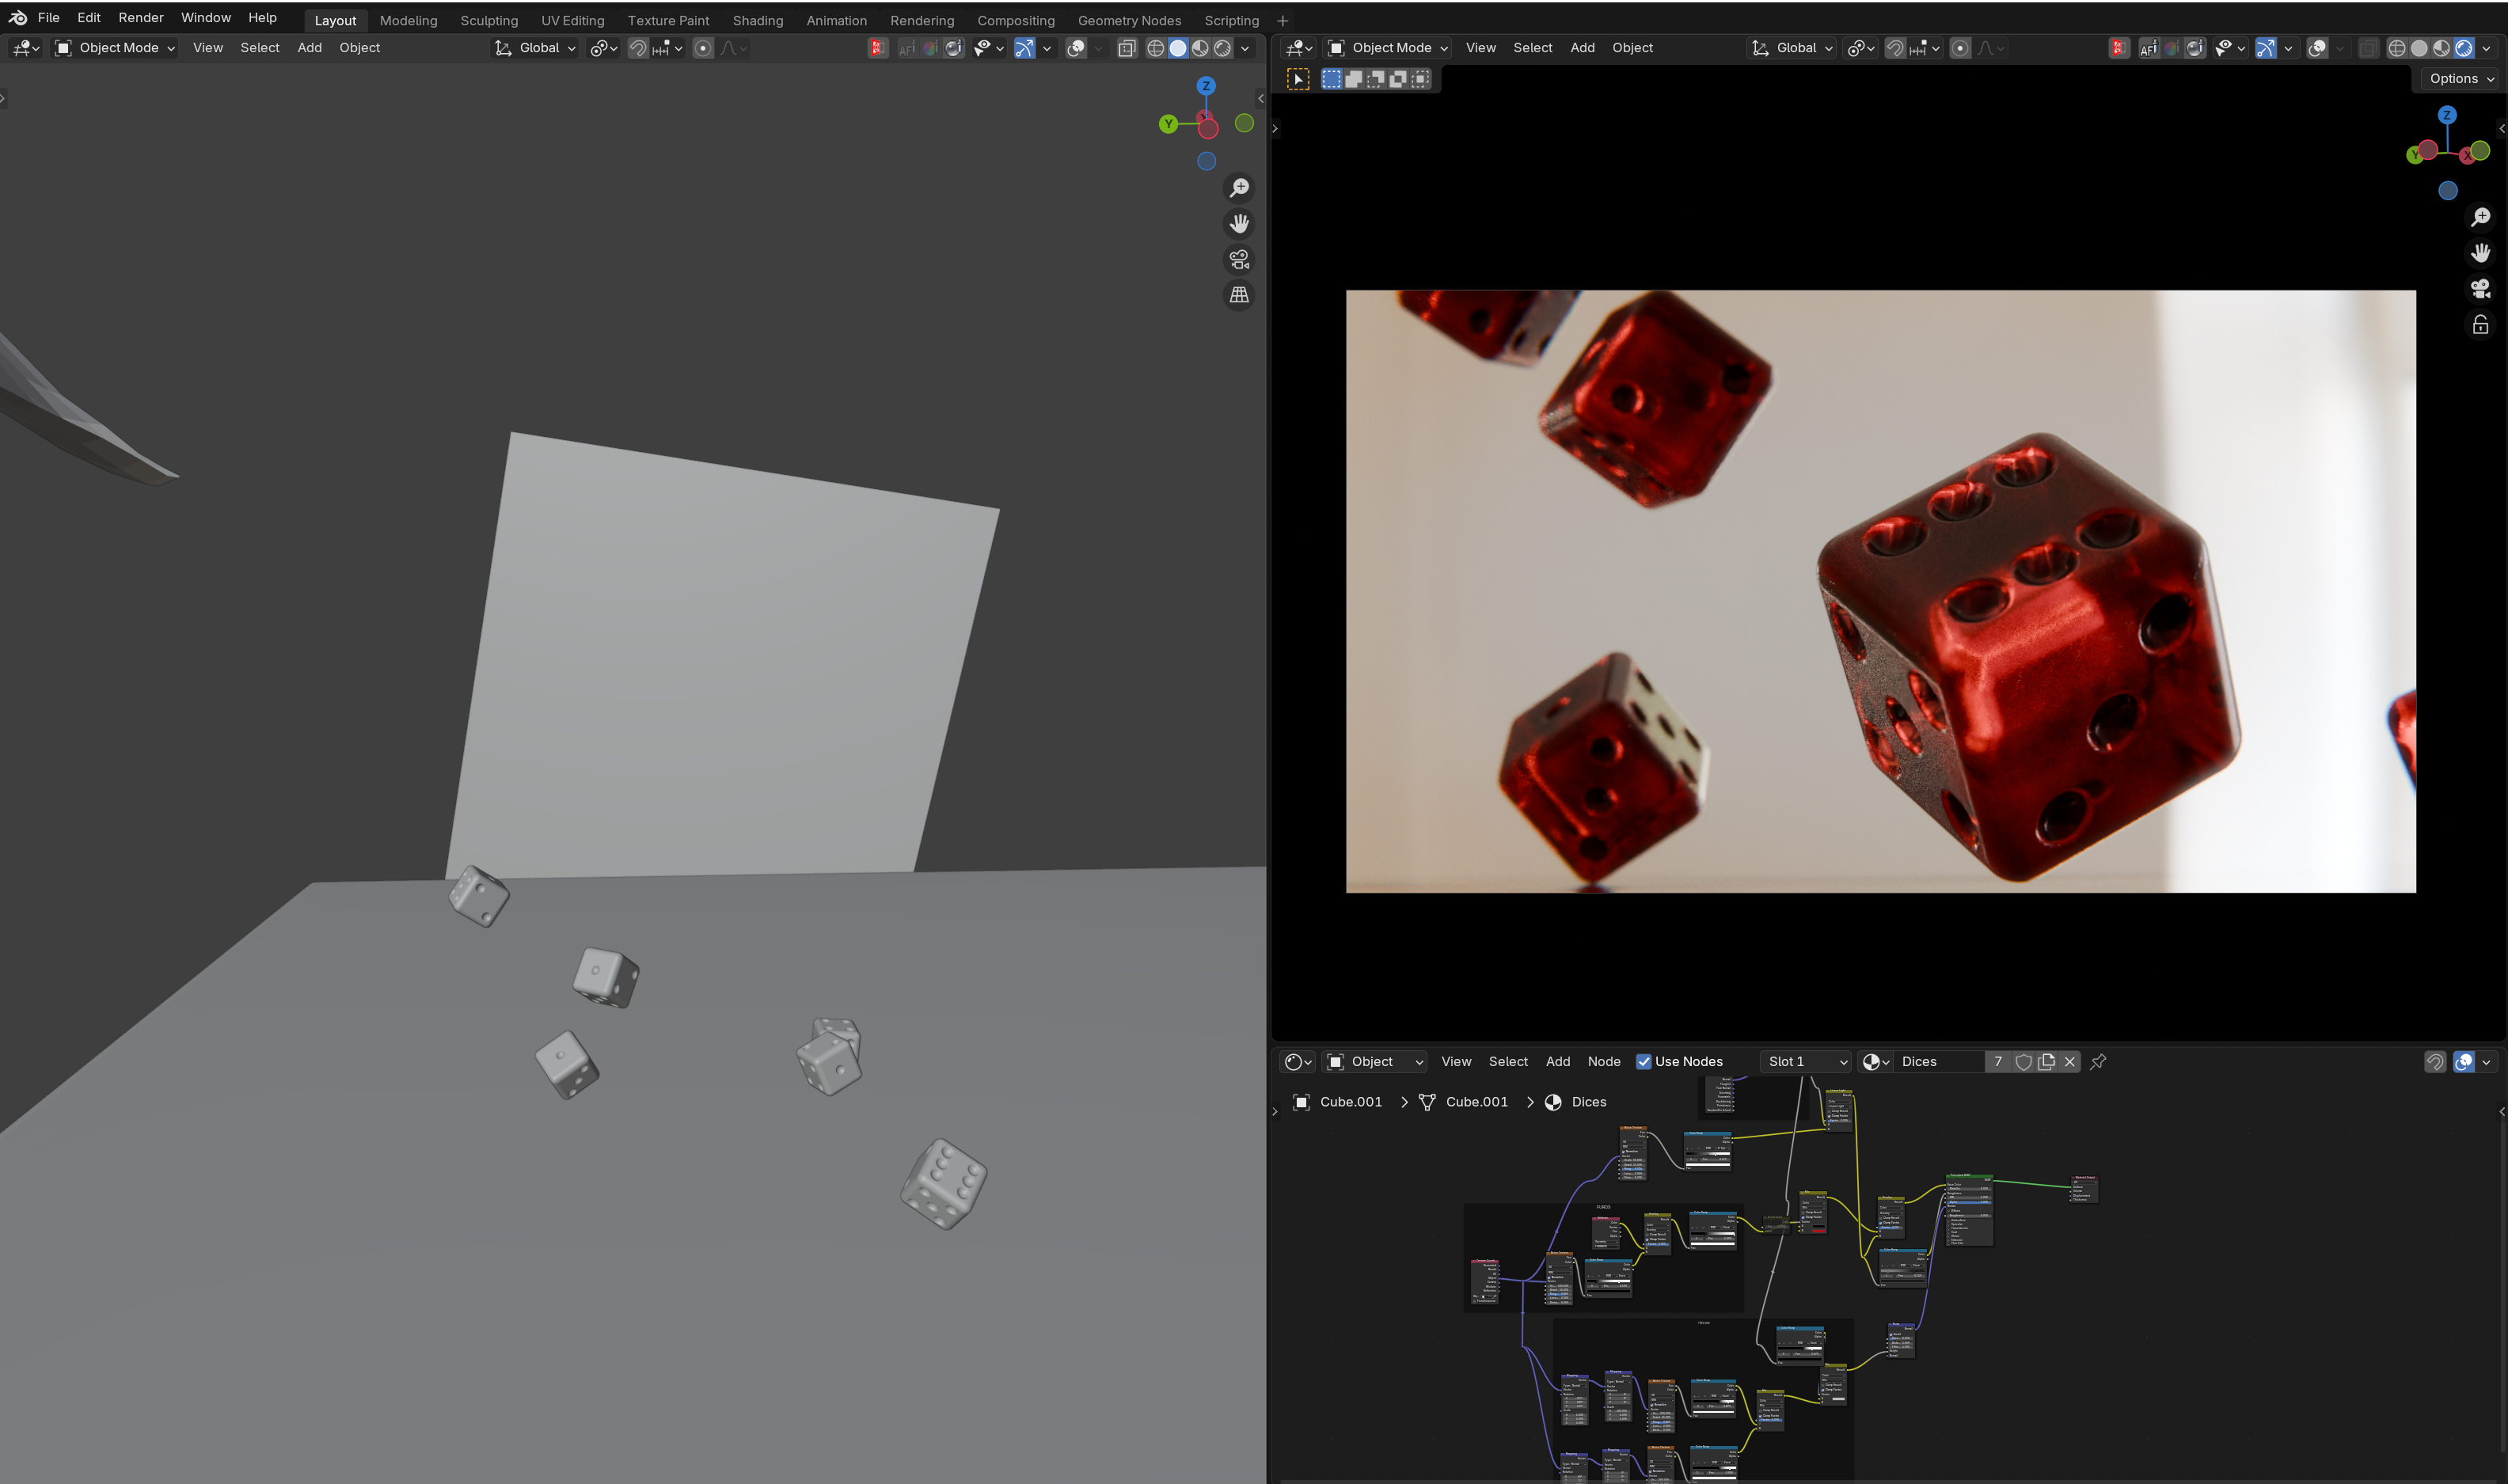Lock camera to view in right viewport
The height and width of the screenshot is (1484, 2508).
(x=2480, y=325)
